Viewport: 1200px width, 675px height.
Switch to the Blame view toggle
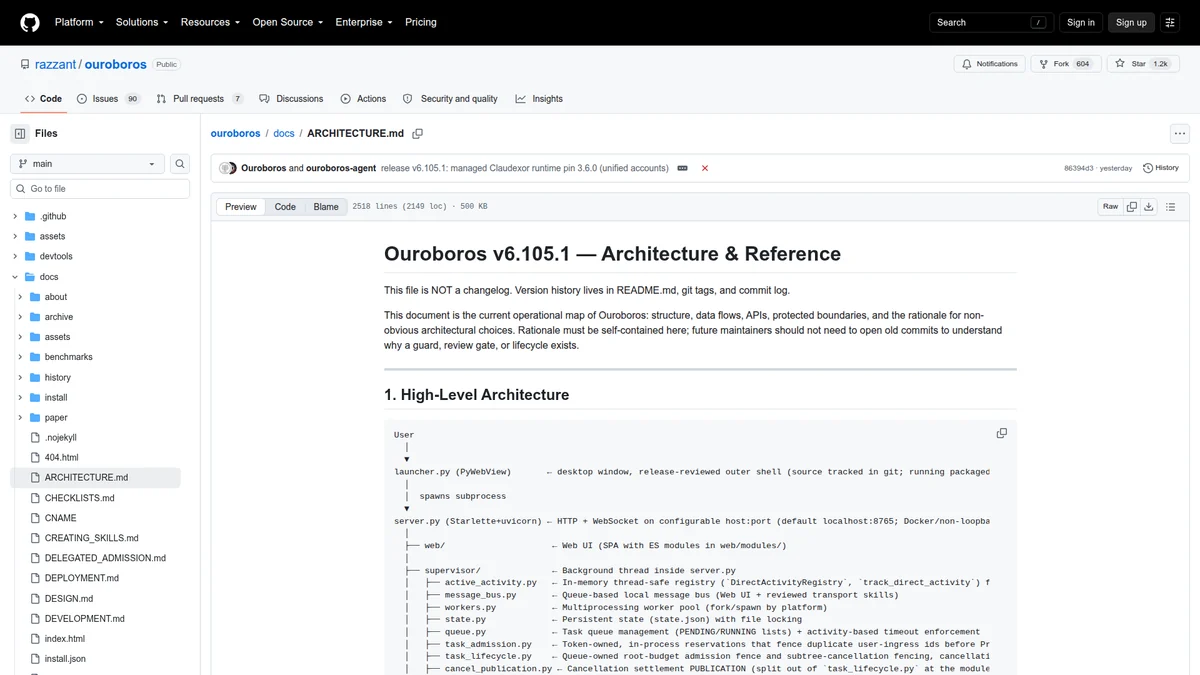[x=326, y=207]
